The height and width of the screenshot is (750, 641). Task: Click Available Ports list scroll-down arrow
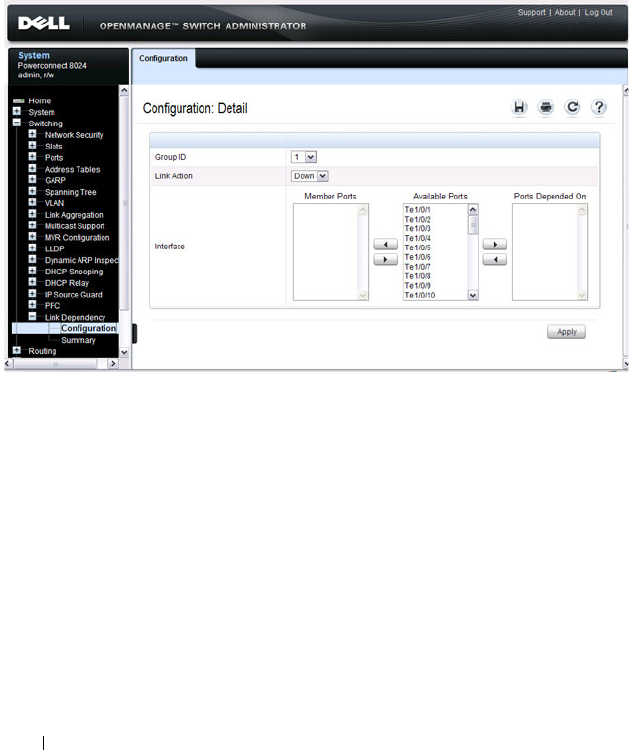[473, 295]
